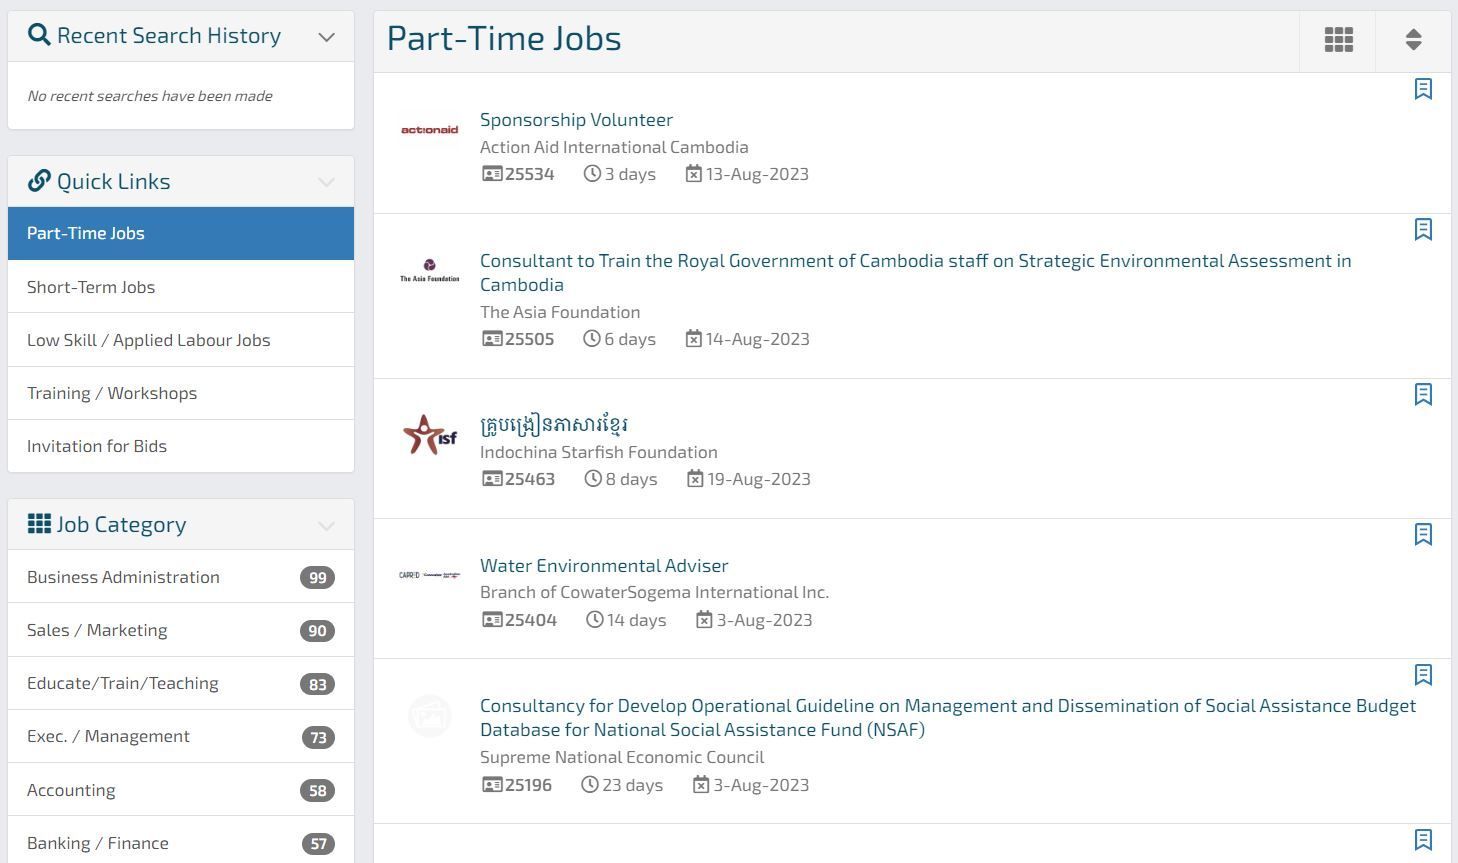Open Short-Term Jobs quick link
Image resolution: width=1458 pixels, height=863 pixels.
(91, 287)
